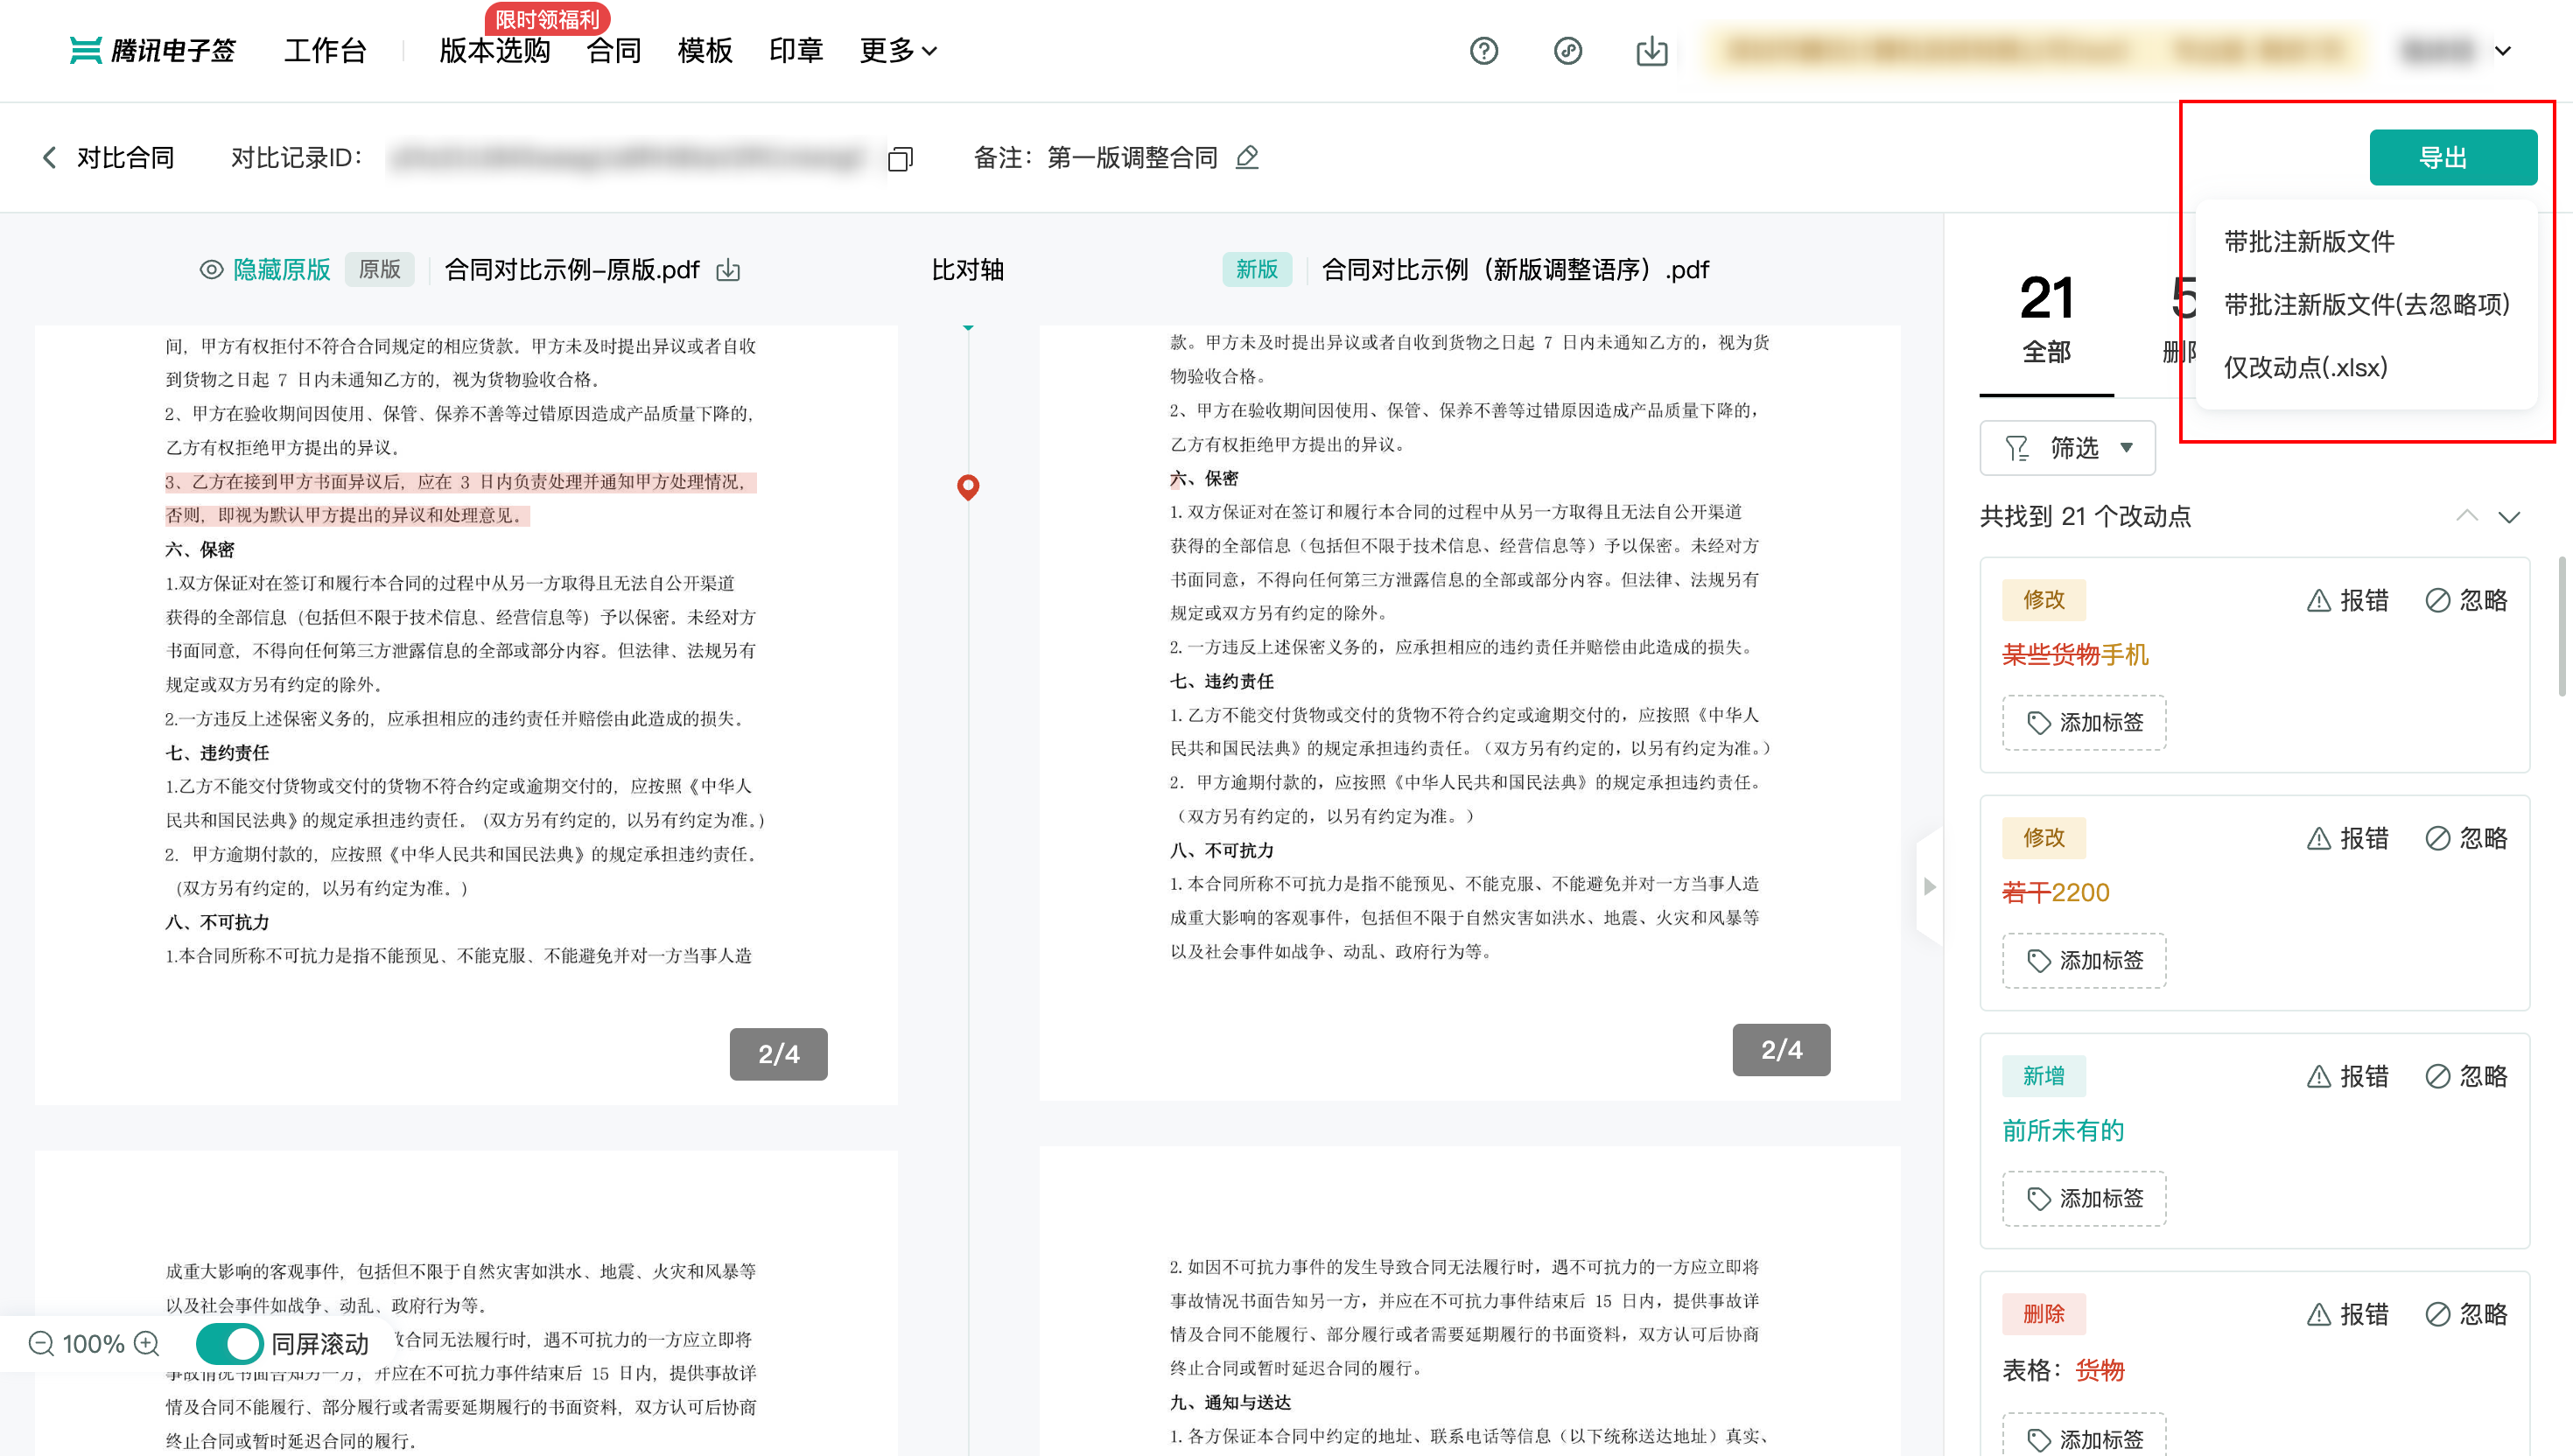This screenshot has width=2573, height=1456.
Task: Download the original version PDF file
Action: 728,270
